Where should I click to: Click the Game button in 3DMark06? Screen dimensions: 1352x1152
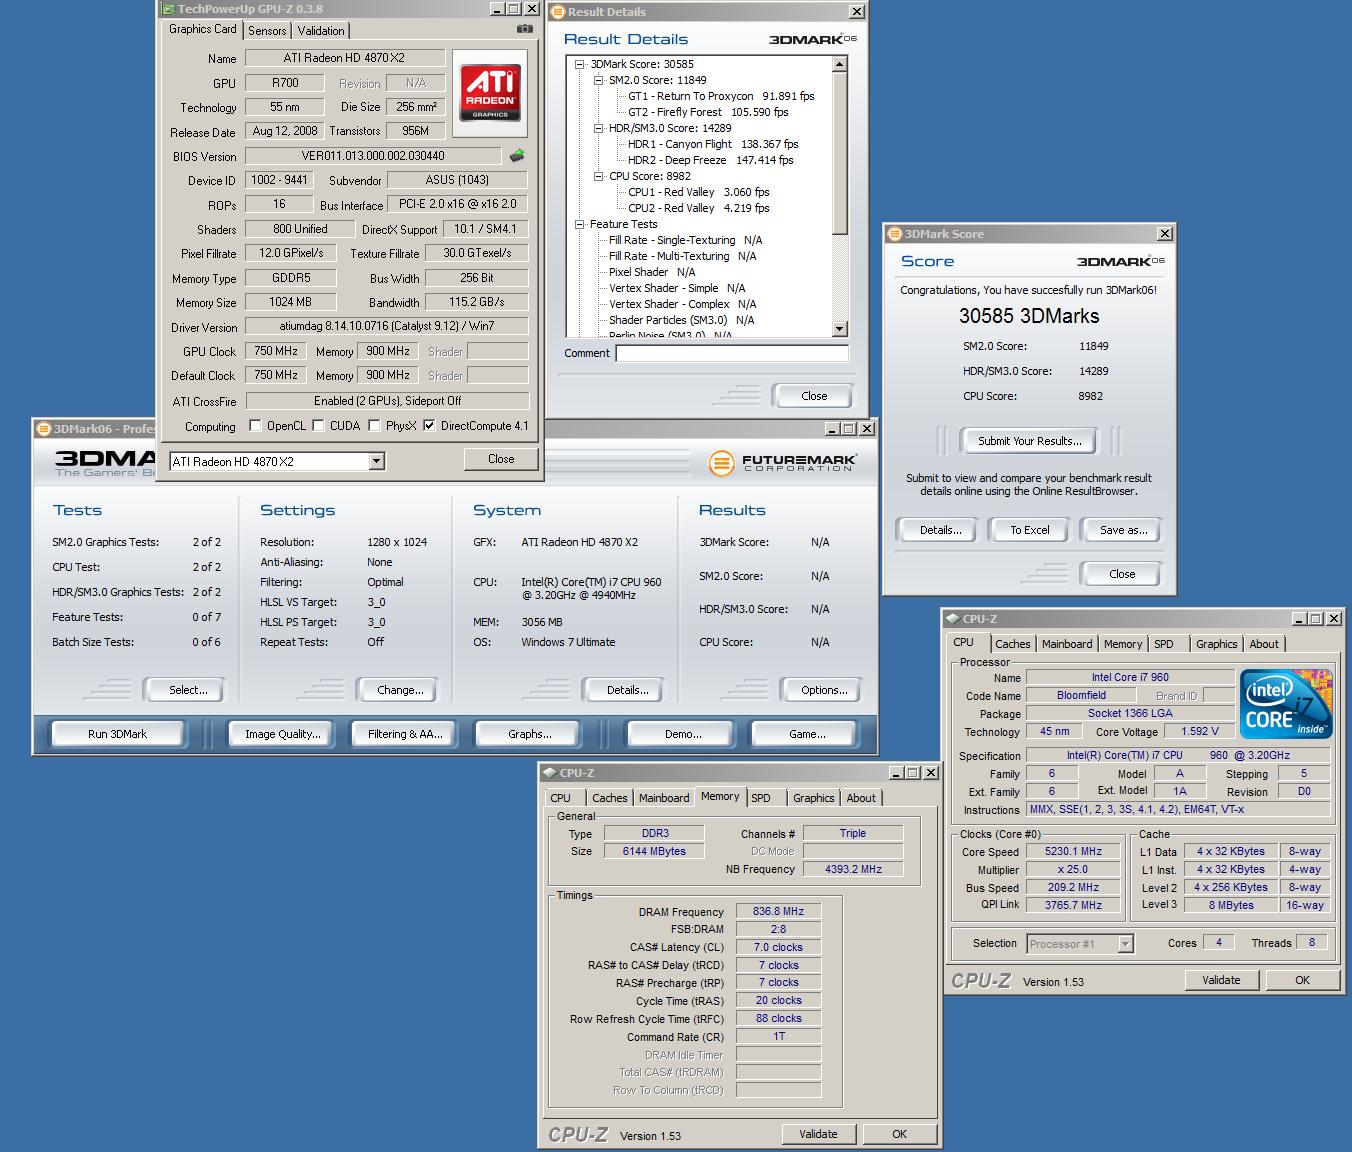coord(807,734)
